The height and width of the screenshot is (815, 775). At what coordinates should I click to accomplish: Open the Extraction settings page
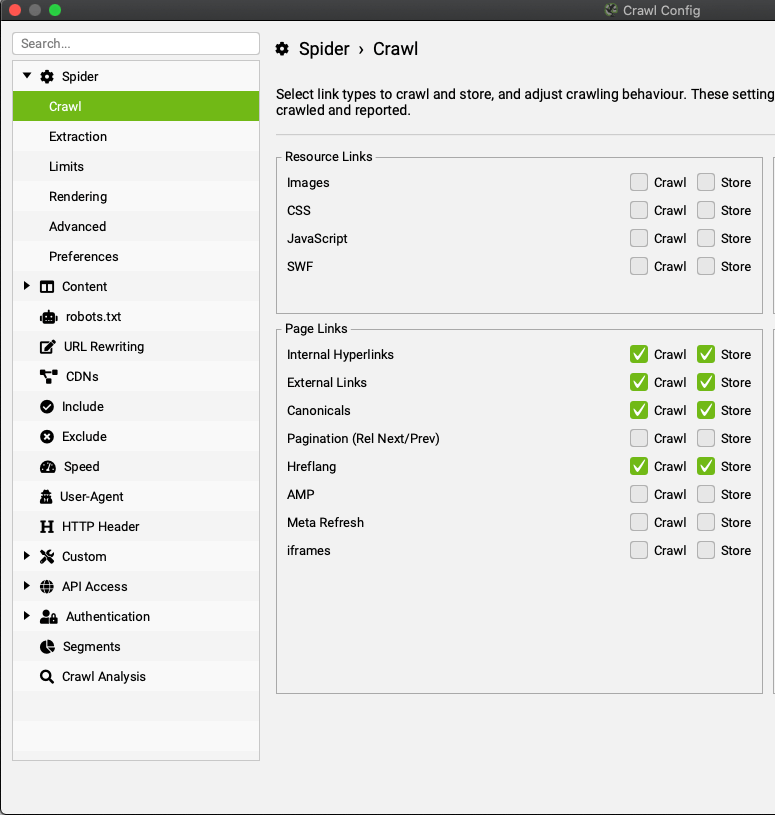point(78,137)
